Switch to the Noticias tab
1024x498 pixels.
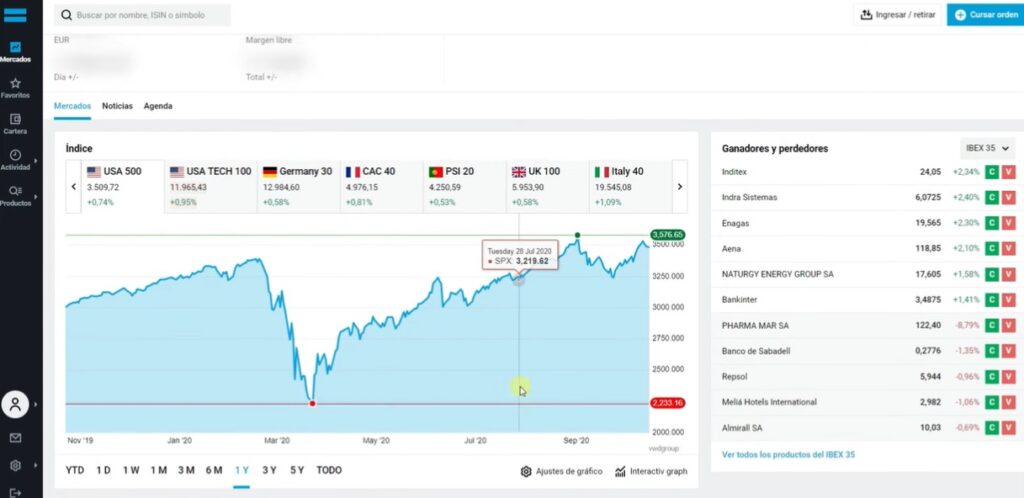[x=117, y=105]
